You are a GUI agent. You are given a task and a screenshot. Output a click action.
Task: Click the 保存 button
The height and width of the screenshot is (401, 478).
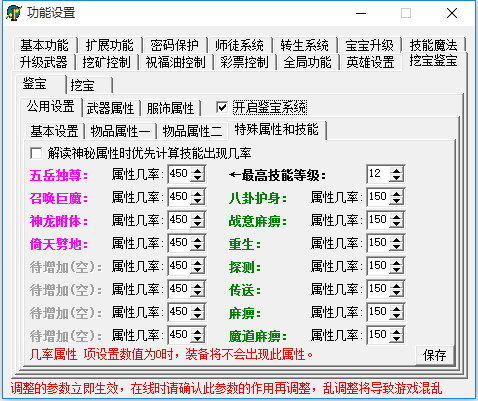[435, 355]
